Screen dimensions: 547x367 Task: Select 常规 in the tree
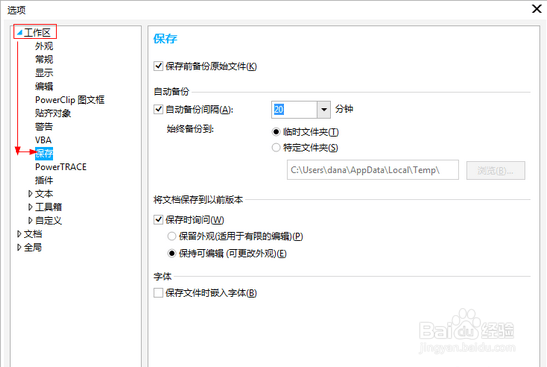(x=44, y=59)
